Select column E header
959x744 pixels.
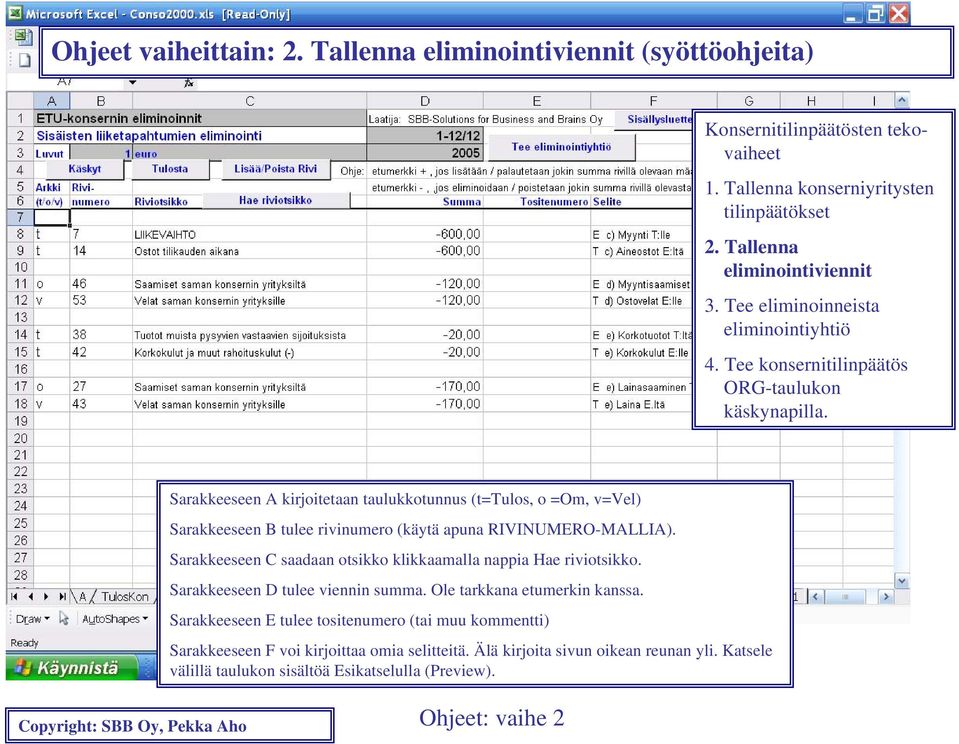[x=536, y=101]
